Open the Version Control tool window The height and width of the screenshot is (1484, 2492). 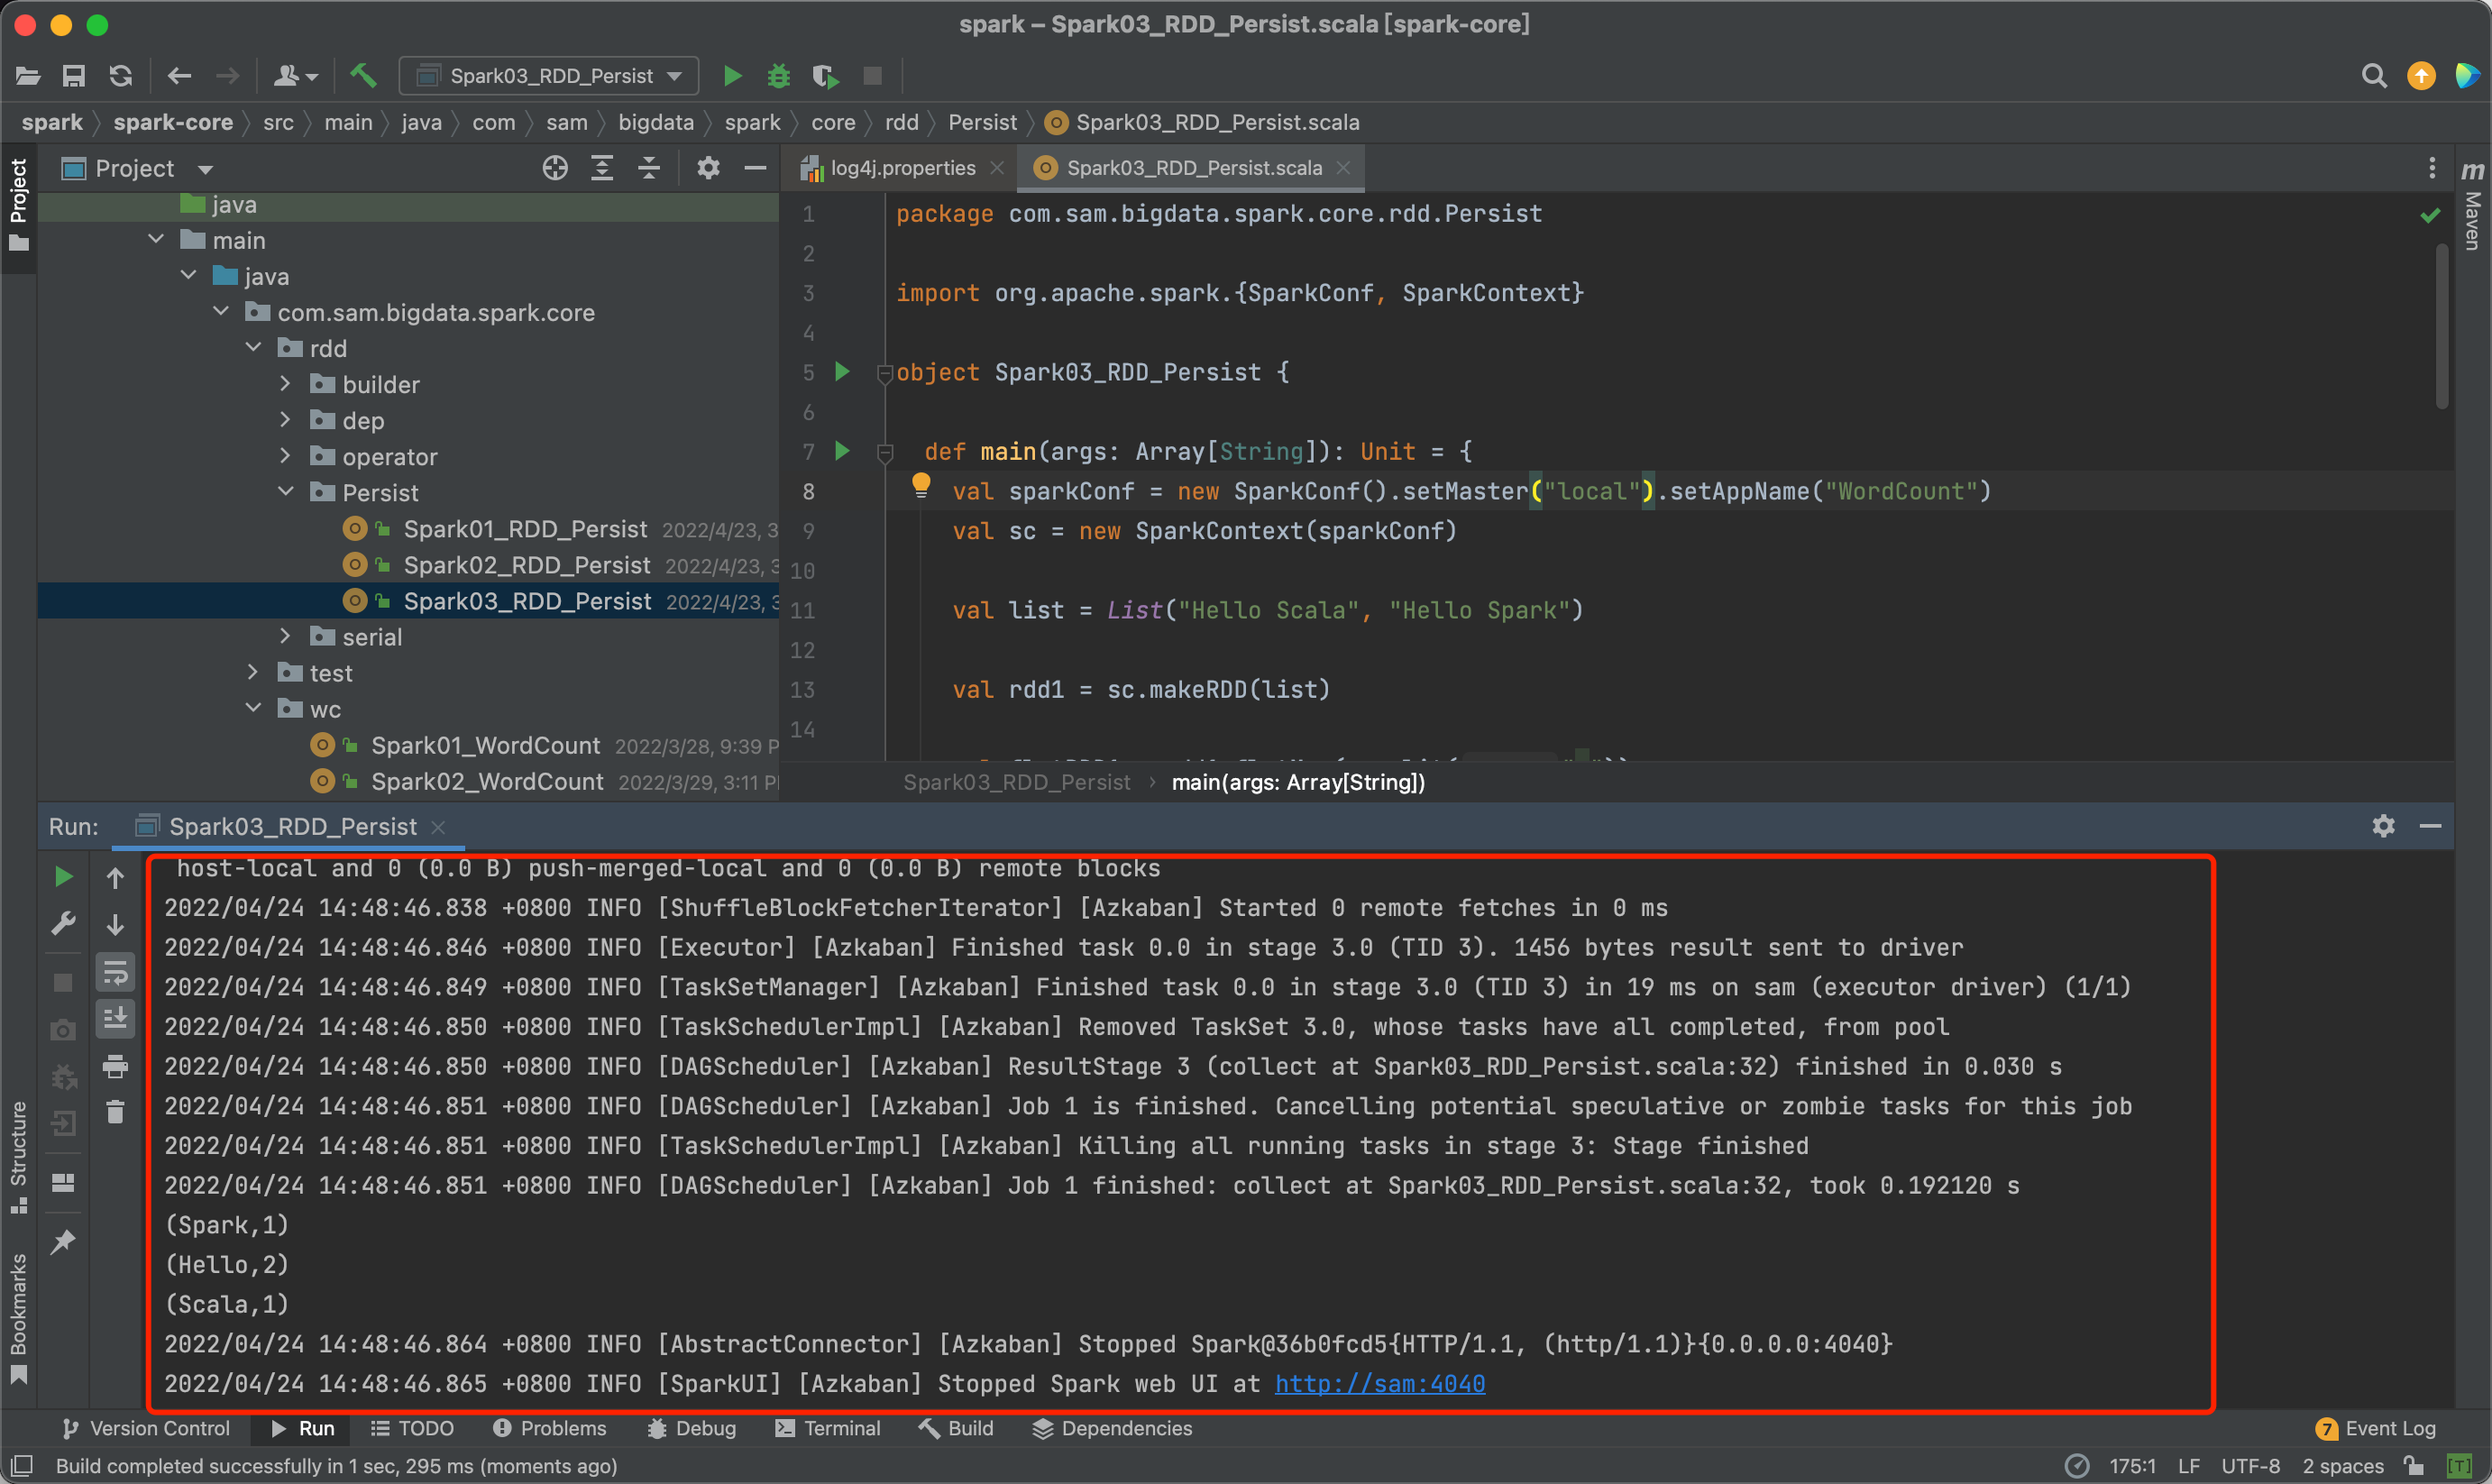[x=146, y=1428]
